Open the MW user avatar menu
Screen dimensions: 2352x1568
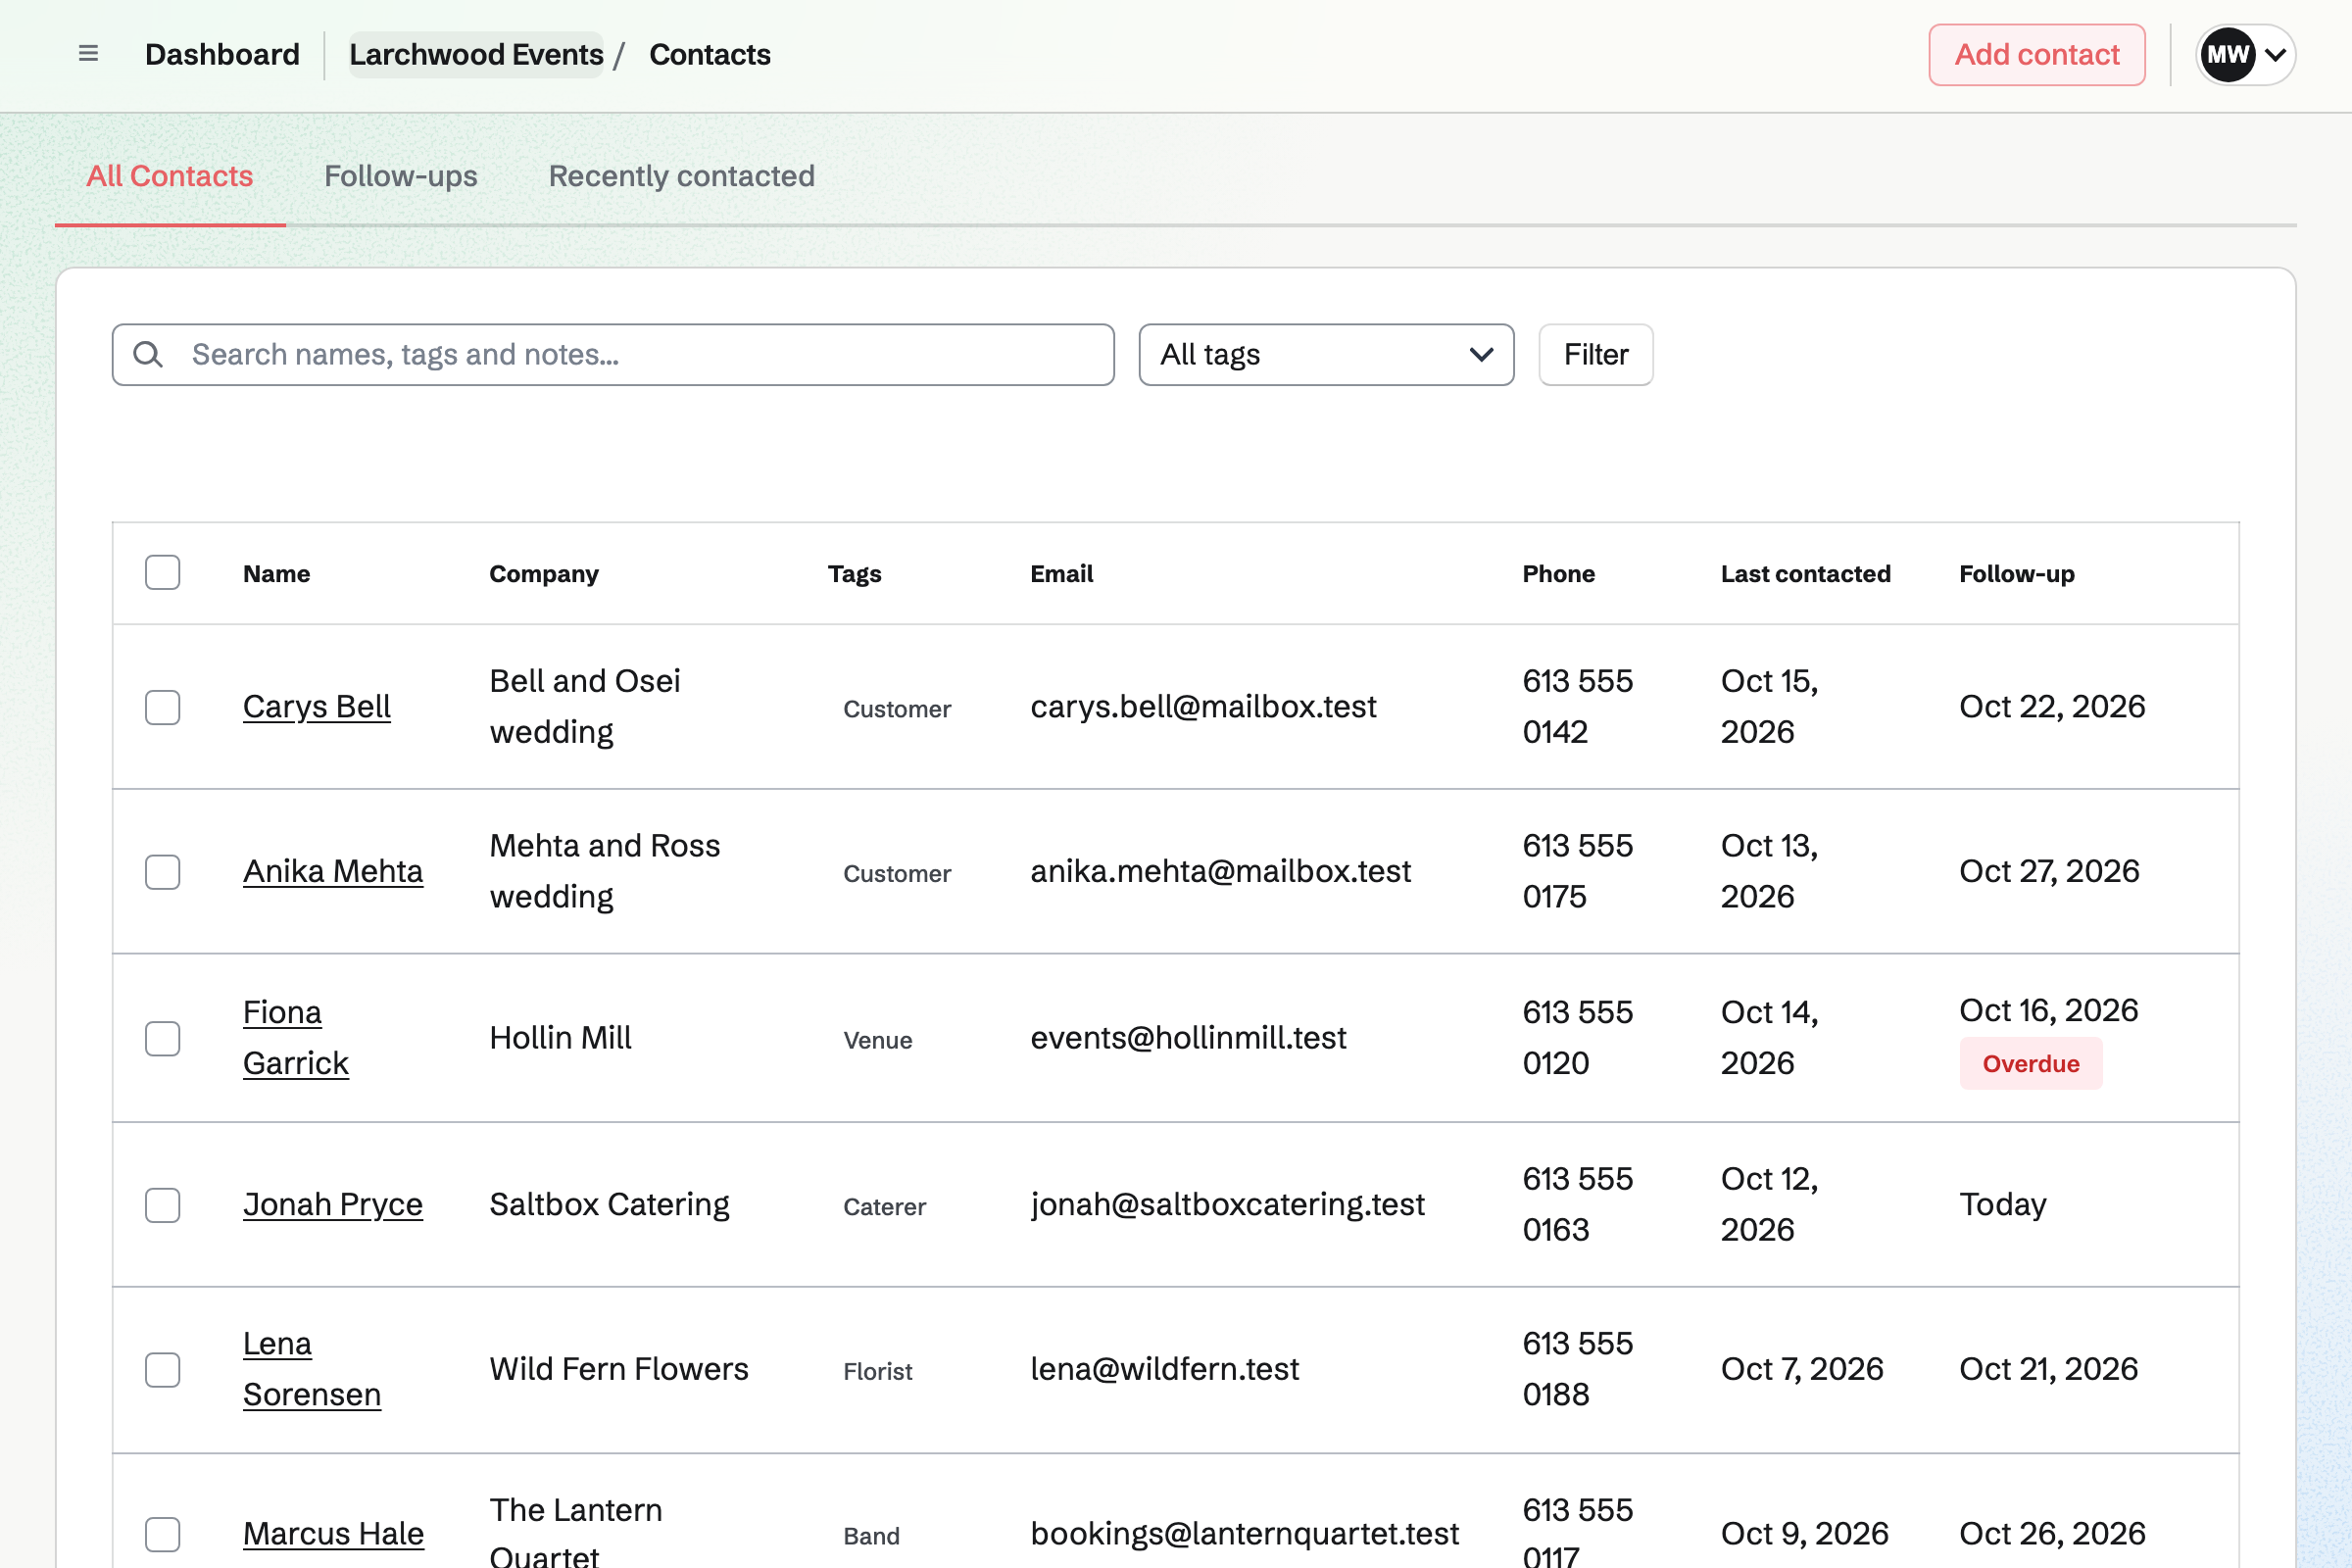pyautogui.click(x=2228, y=54)
